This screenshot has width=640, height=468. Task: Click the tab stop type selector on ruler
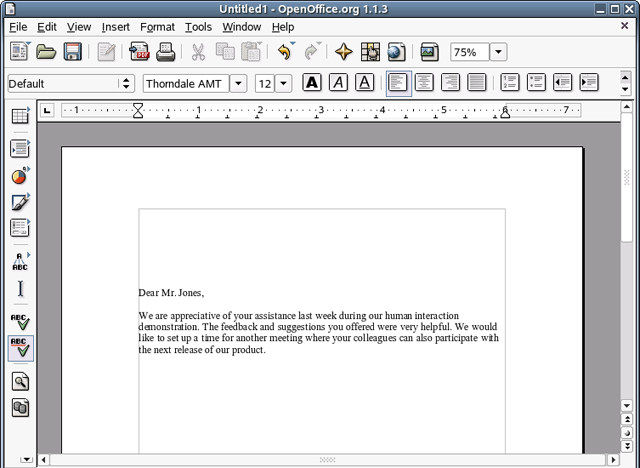pos(47,110)
